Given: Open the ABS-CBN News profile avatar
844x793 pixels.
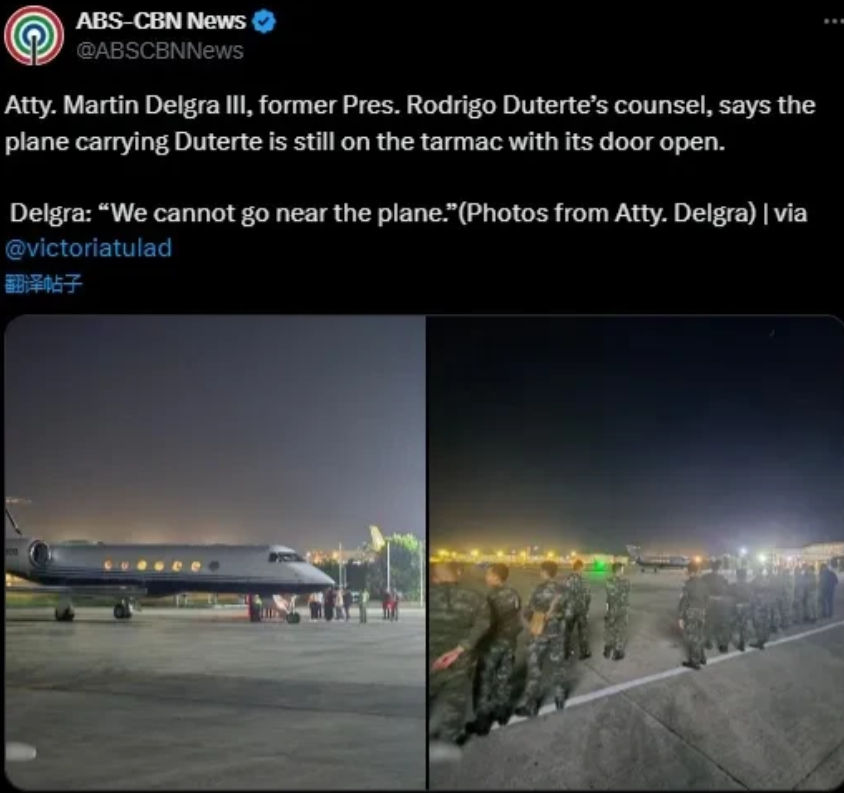Looking at the screenshot, I should 34,36.
